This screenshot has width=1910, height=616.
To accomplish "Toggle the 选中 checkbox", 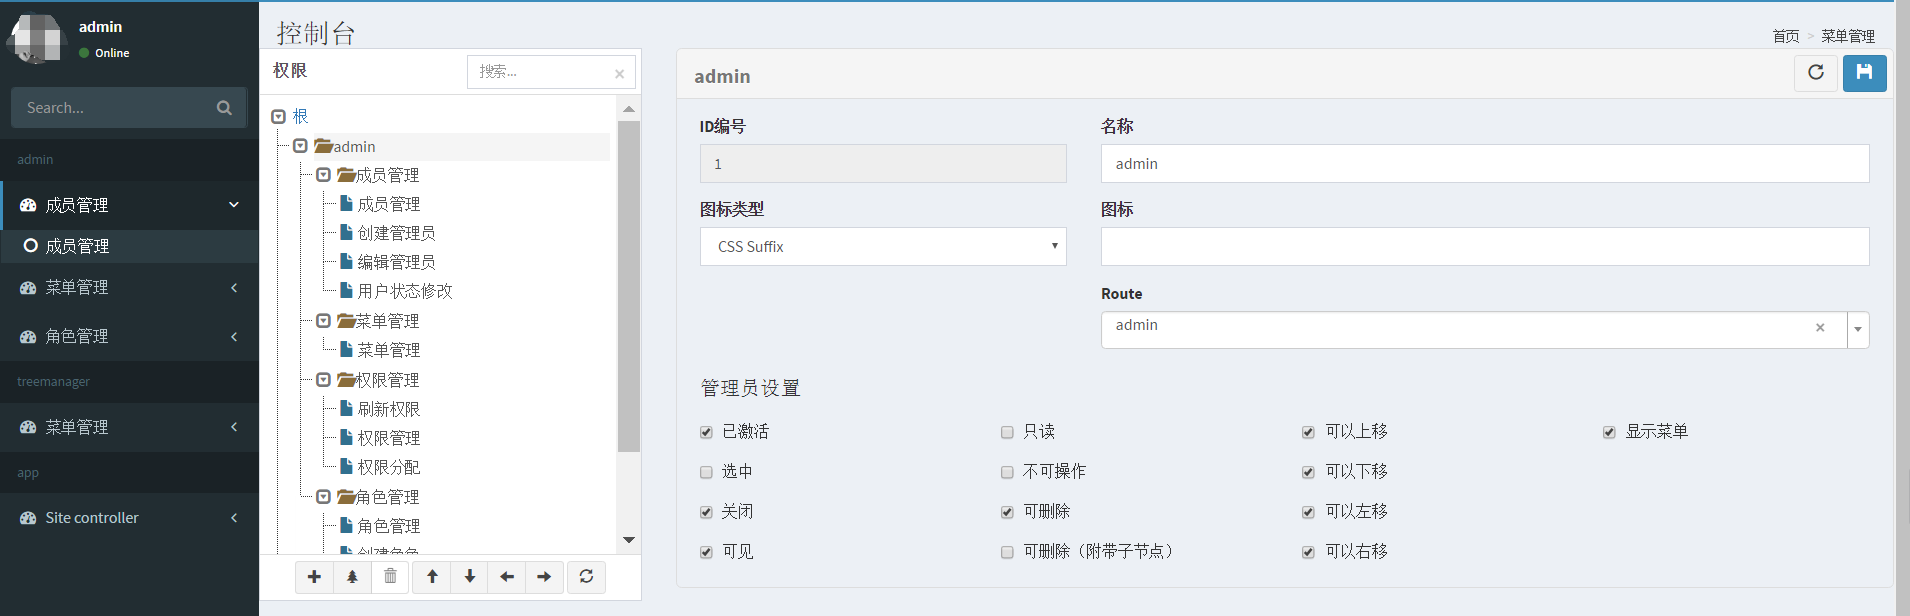I will coord(706,472).
